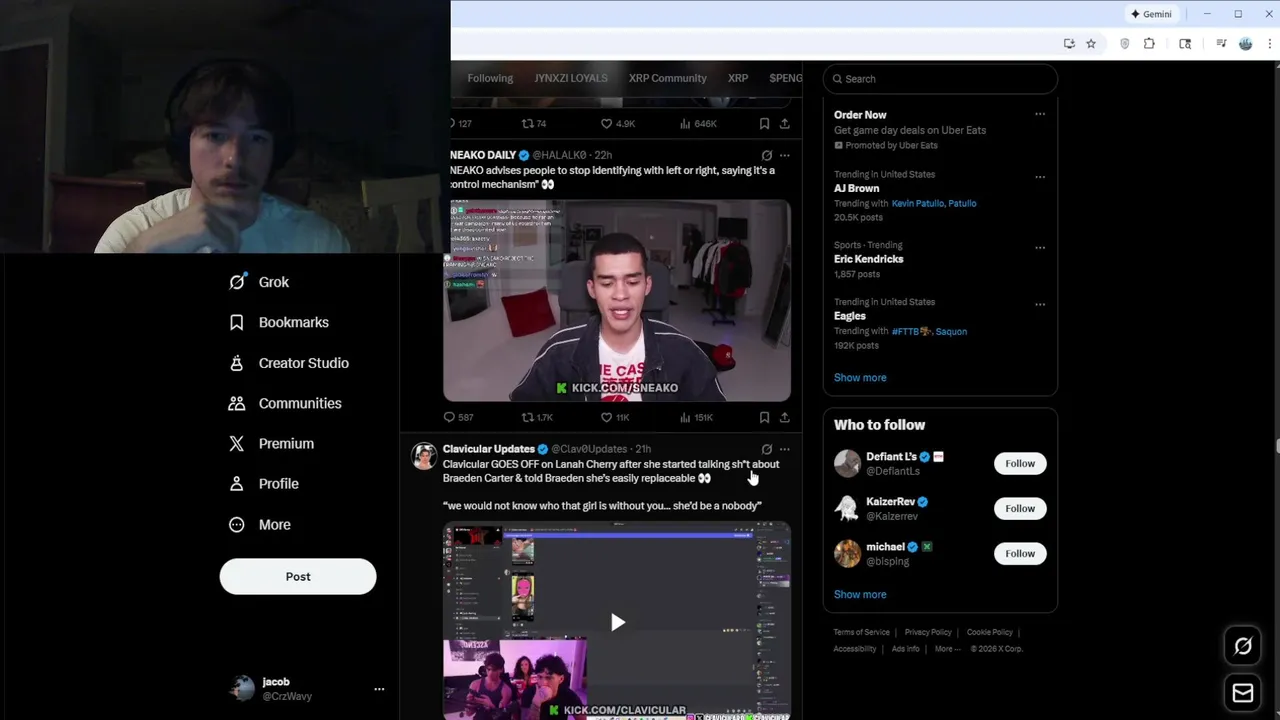This screenshot has width=1280, height=720.
Task: Expand the More sidebar menu
Action: coord(259,524)
